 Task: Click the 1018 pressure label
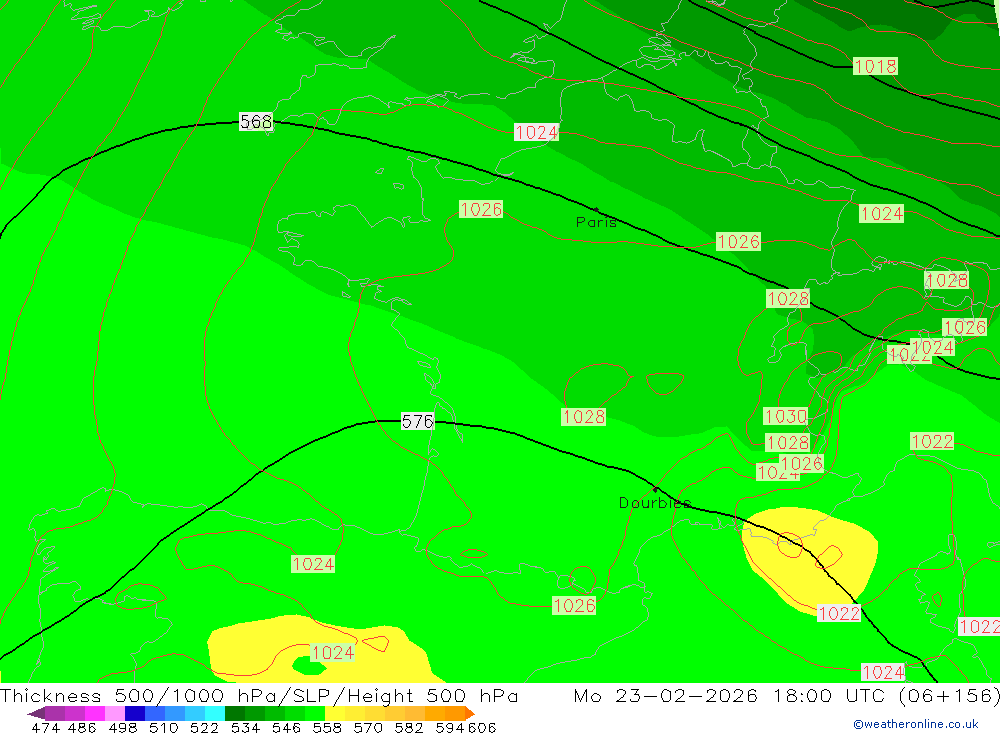click(x=875, y=66)
